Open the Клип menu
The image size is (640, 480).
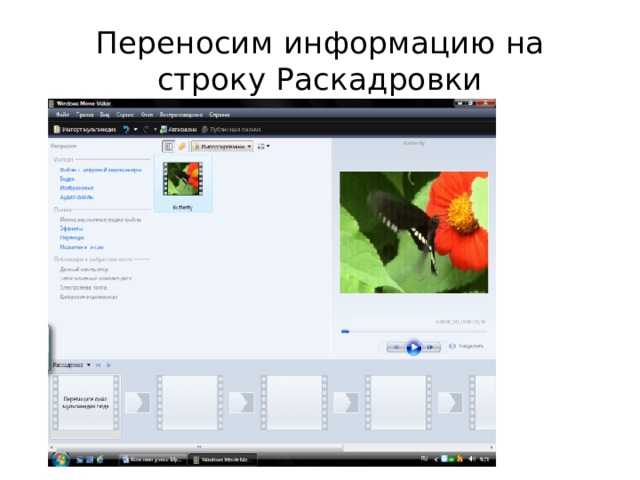point(147,115)
